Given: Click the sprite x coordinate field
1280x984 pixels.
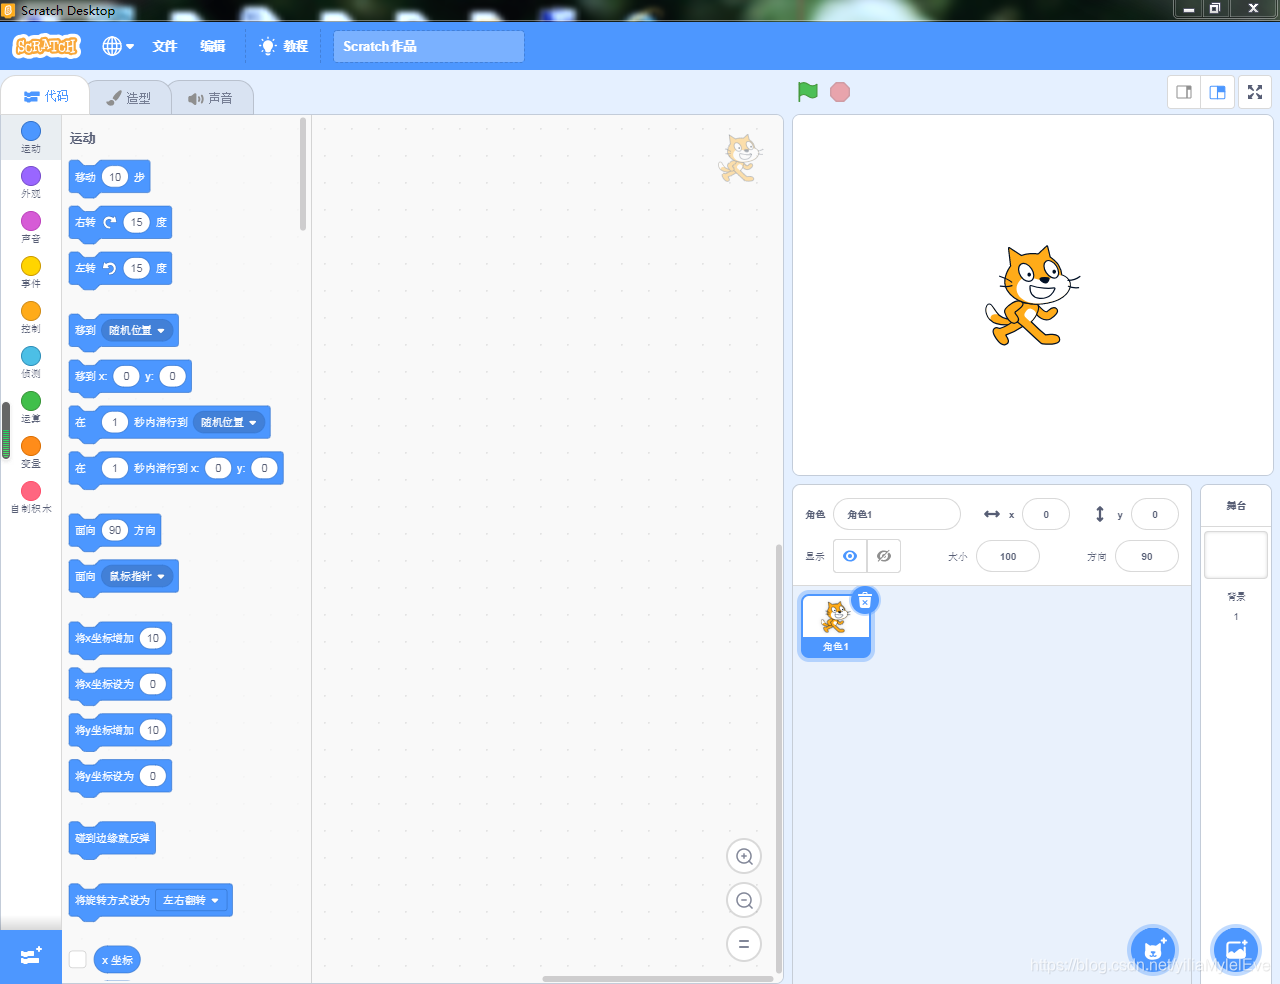Looking at the screenshot, I should (x=1046, y=514).
